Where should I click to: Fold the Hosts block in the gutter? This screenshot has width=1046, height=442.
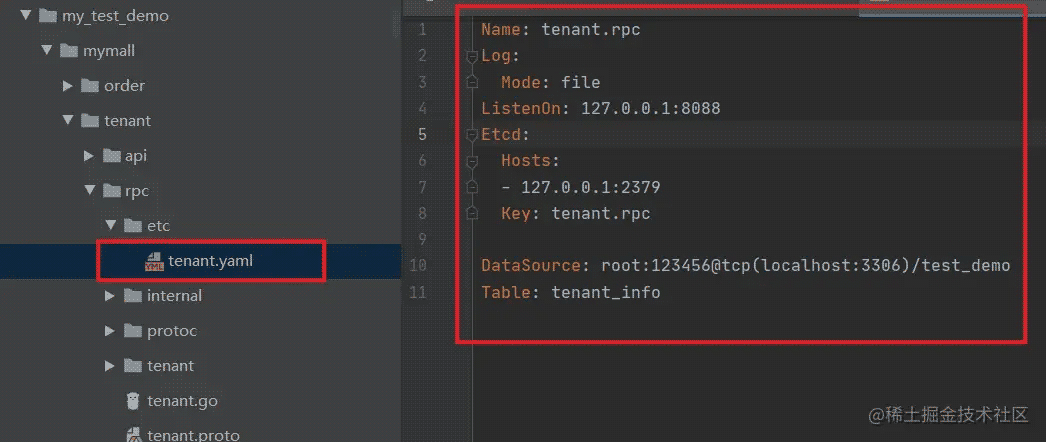point(472,161)
